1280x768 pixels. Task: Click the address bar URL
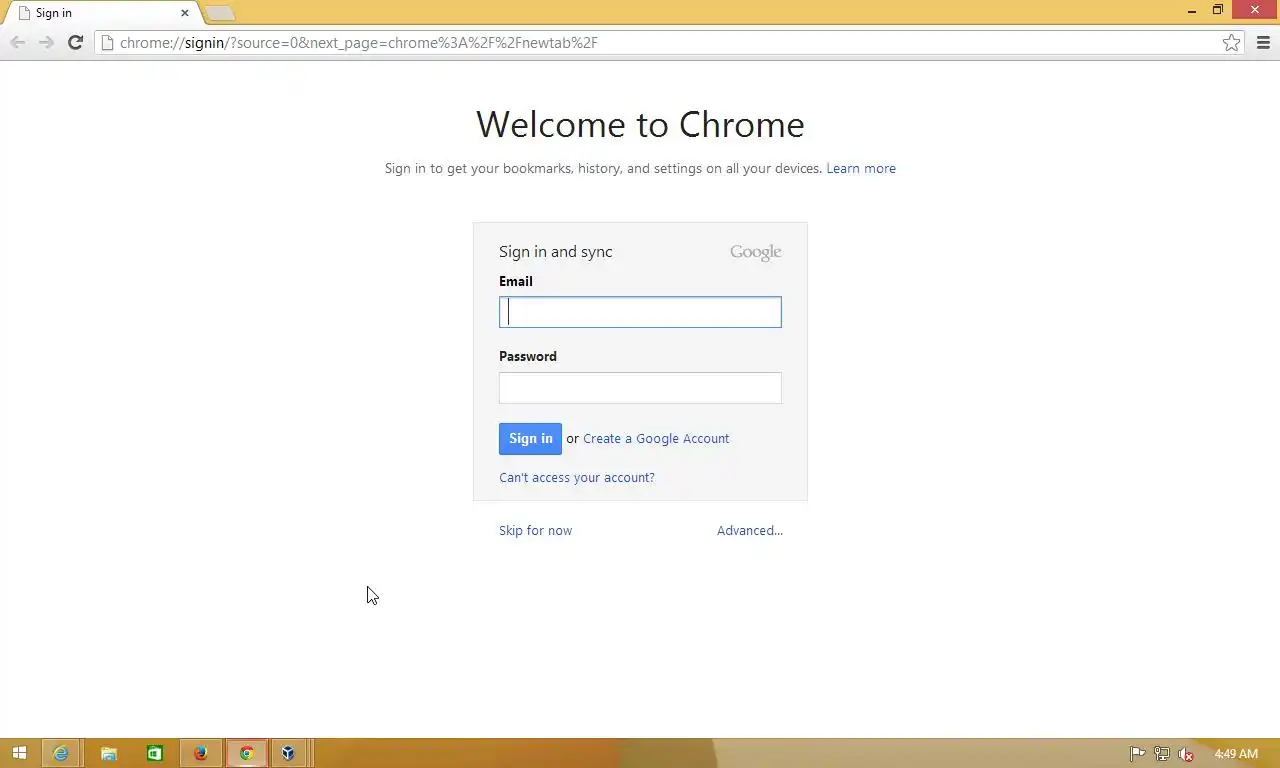[358, 42]
